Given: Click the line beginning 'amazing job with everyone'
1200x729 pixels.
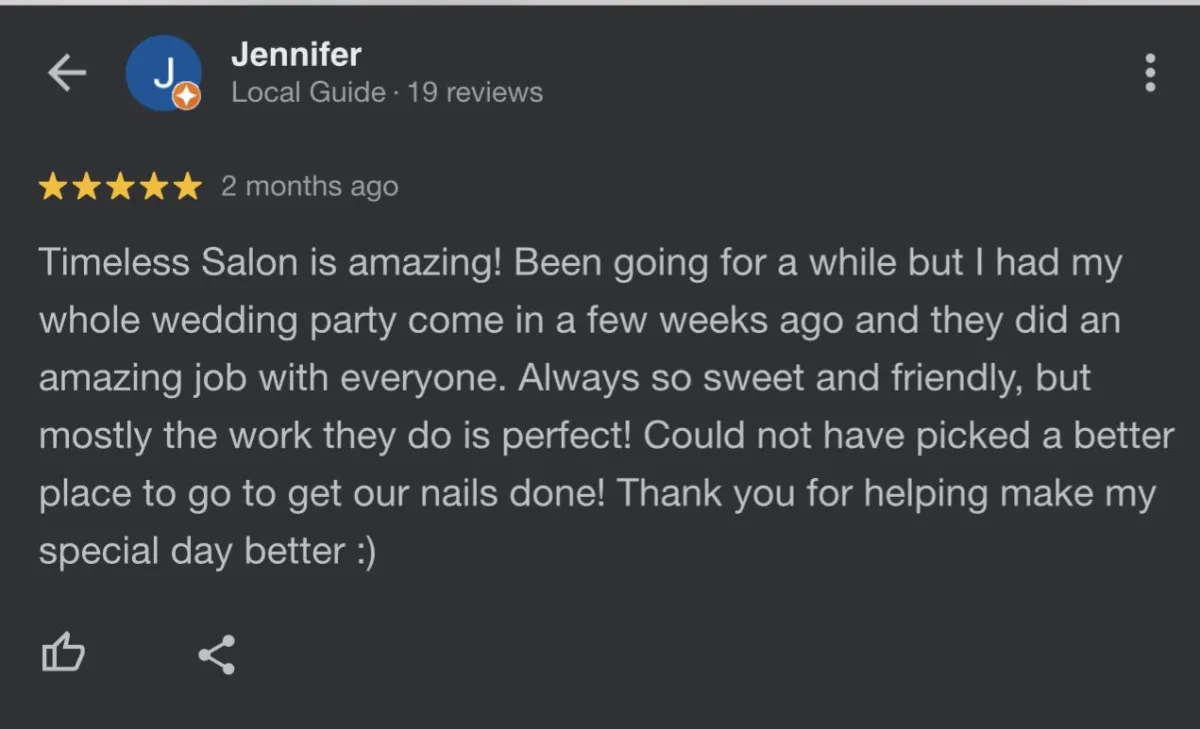Looking at the screenshot, I should (x=565, y=379).
